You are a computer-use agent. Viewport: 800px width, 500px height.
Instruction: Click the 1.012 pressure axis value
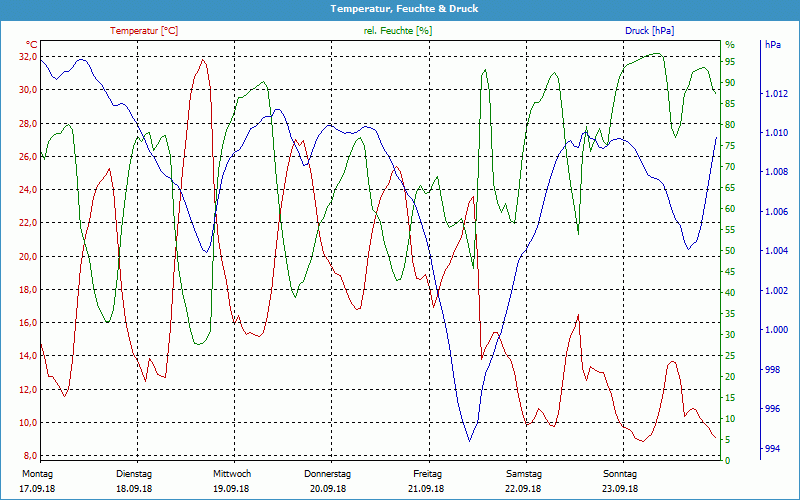[776, 94]
